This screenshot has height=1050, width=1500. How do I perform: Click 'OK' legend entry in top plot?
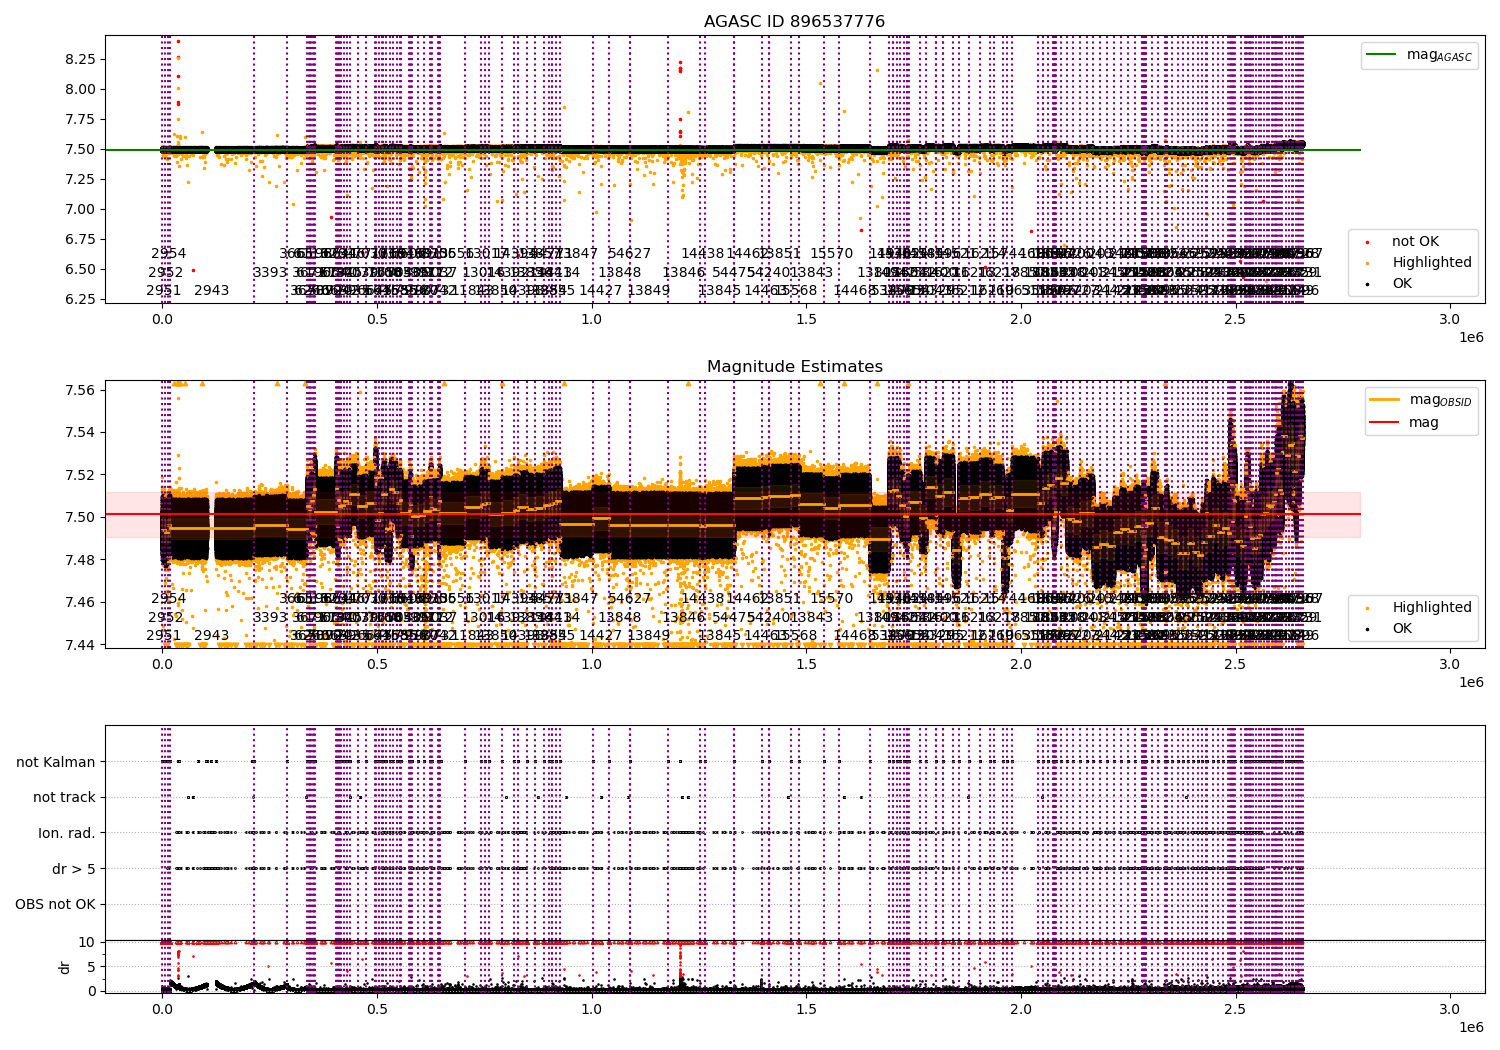tap(1402, 283)
